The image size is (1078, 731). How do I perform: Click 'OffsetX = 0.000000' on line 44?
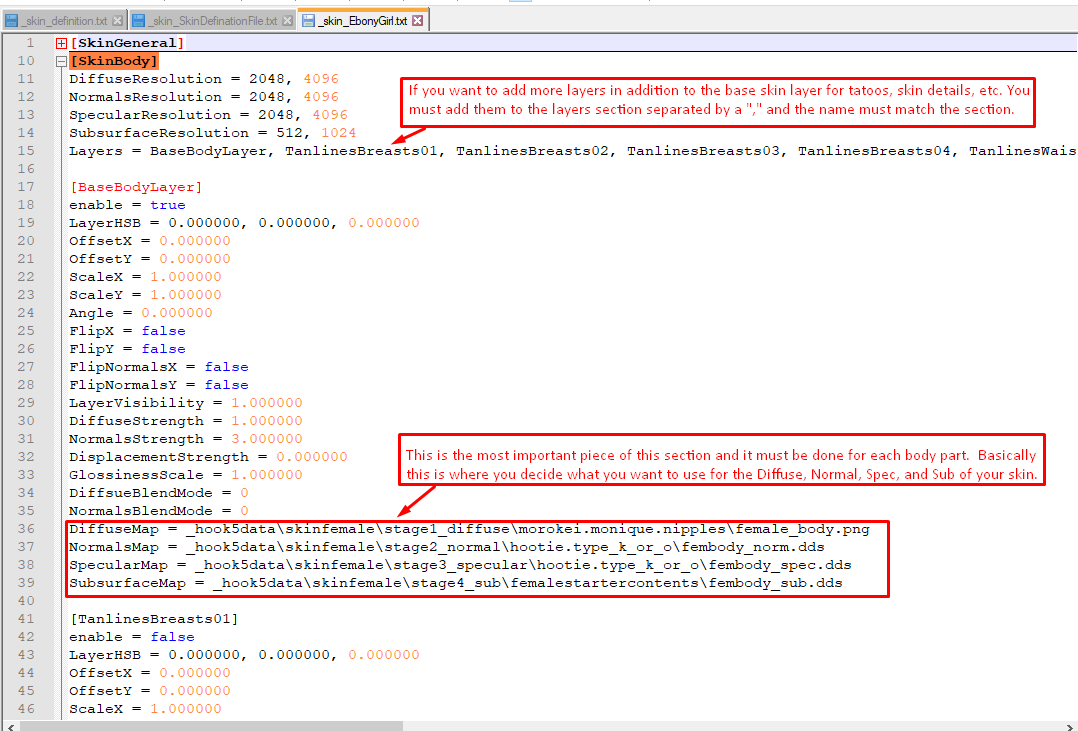click(x=150, y=673)
